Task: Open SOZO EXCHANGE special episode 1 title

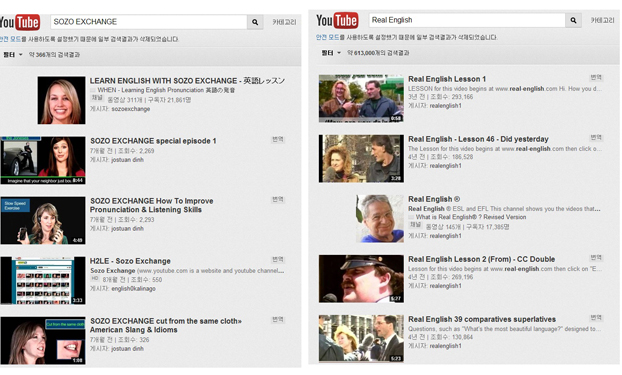Action: click(153, 141)
